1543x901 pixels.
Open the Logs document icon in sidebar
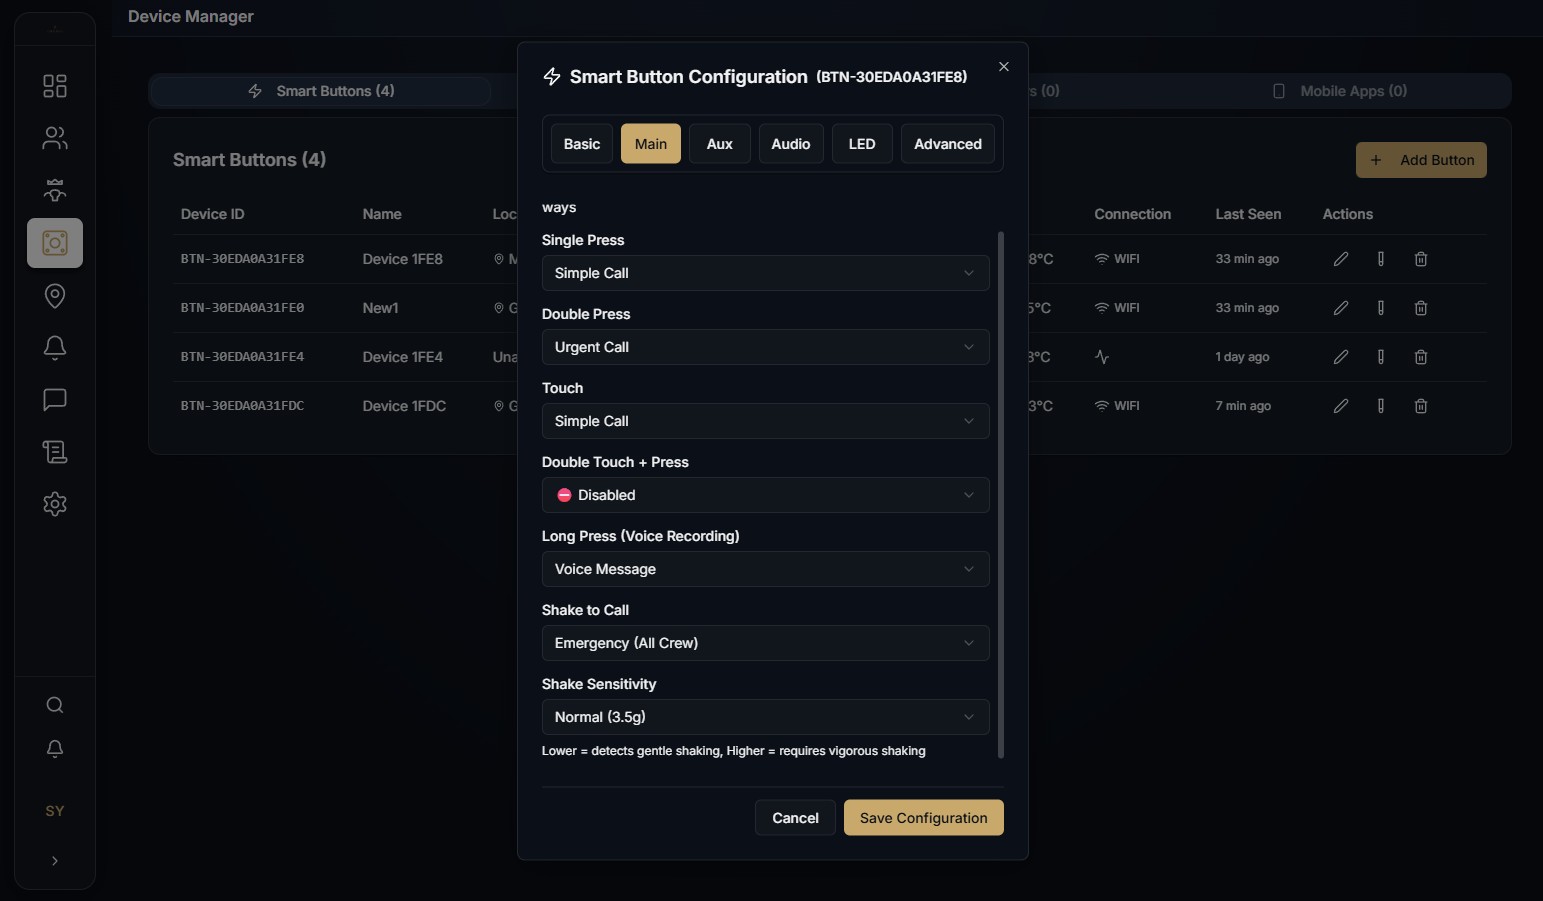point(55,452)
